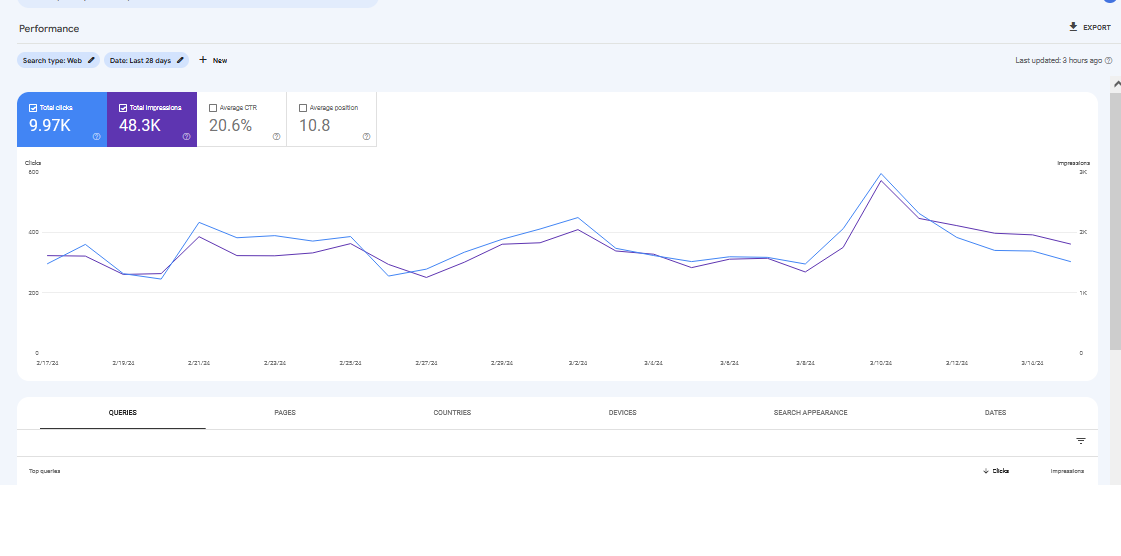Open help icon on Average position card
The image size is (1121, 556).
tap(366, 136)
